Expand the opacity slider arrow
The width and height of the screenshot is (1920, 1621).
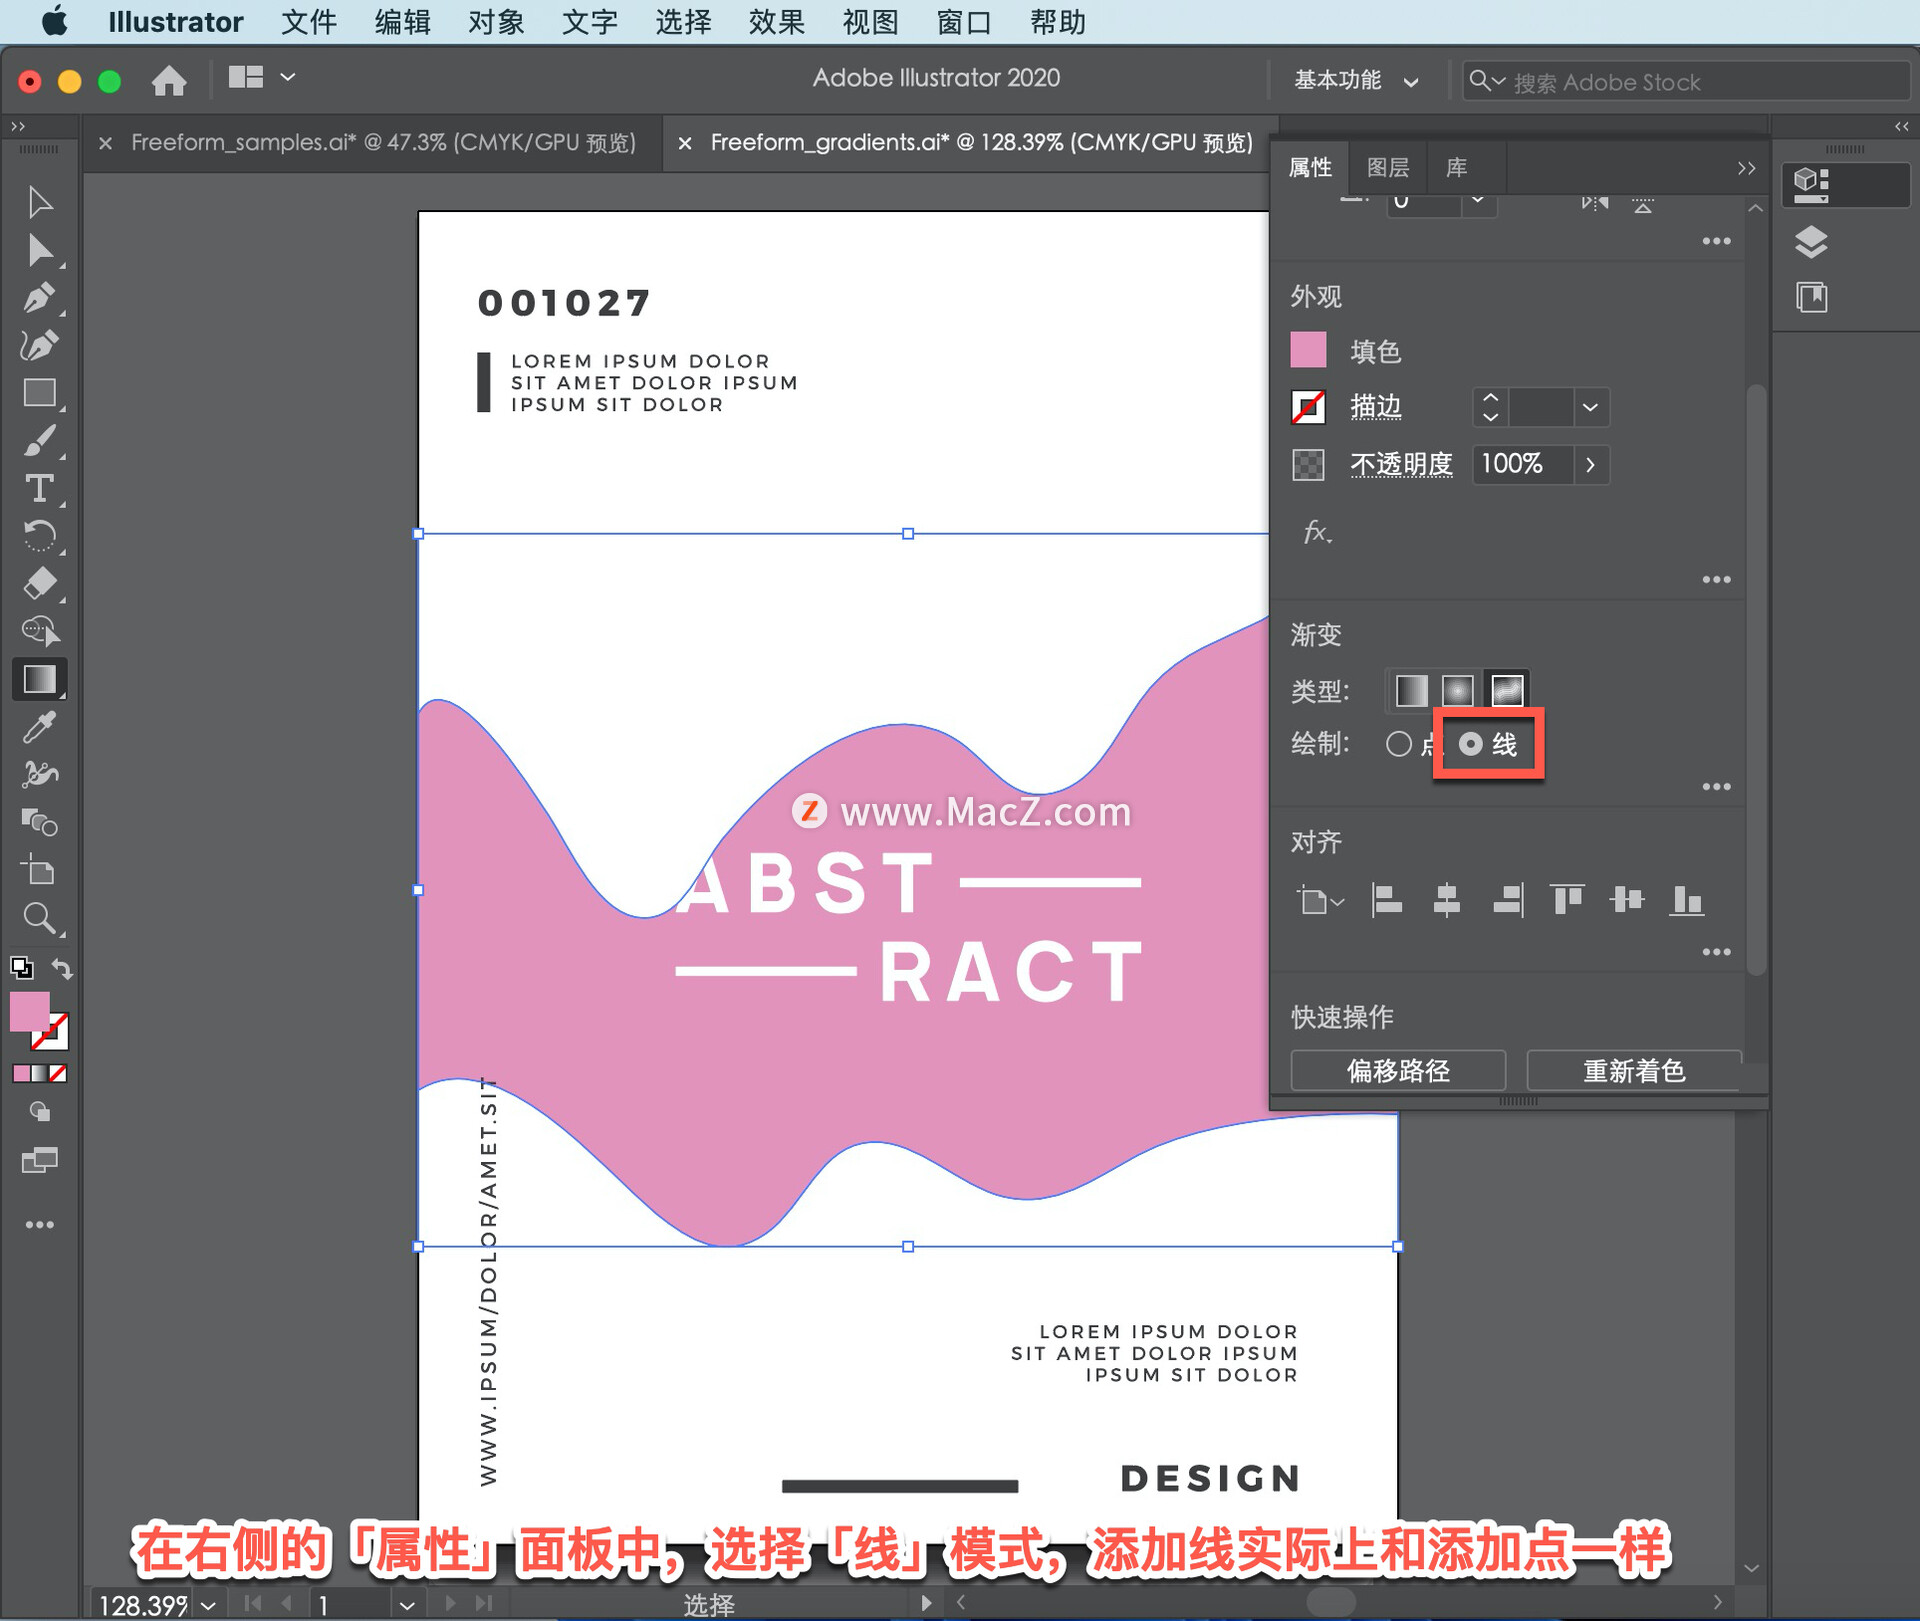click(1590, 465)
